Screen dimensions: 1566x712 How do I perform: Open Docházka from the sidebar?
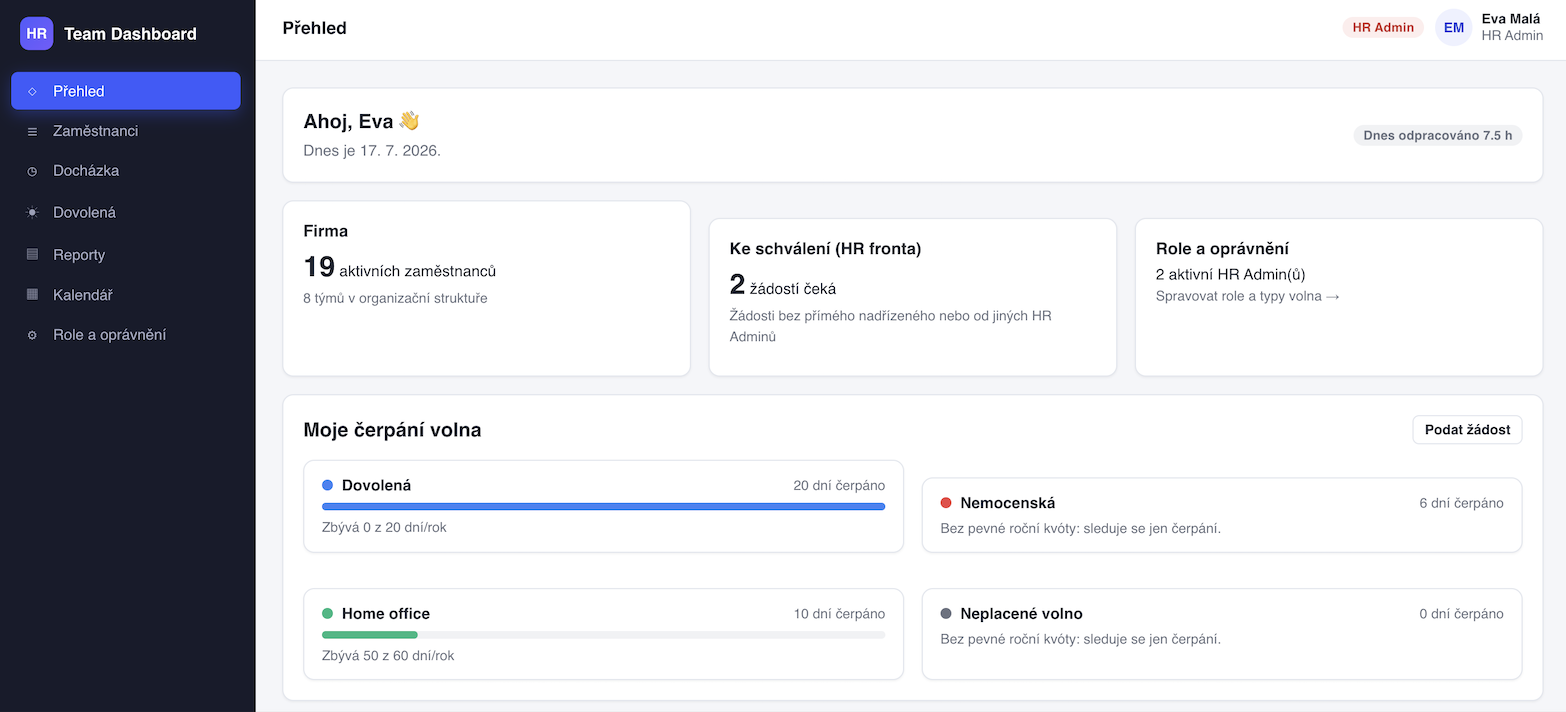126,171
